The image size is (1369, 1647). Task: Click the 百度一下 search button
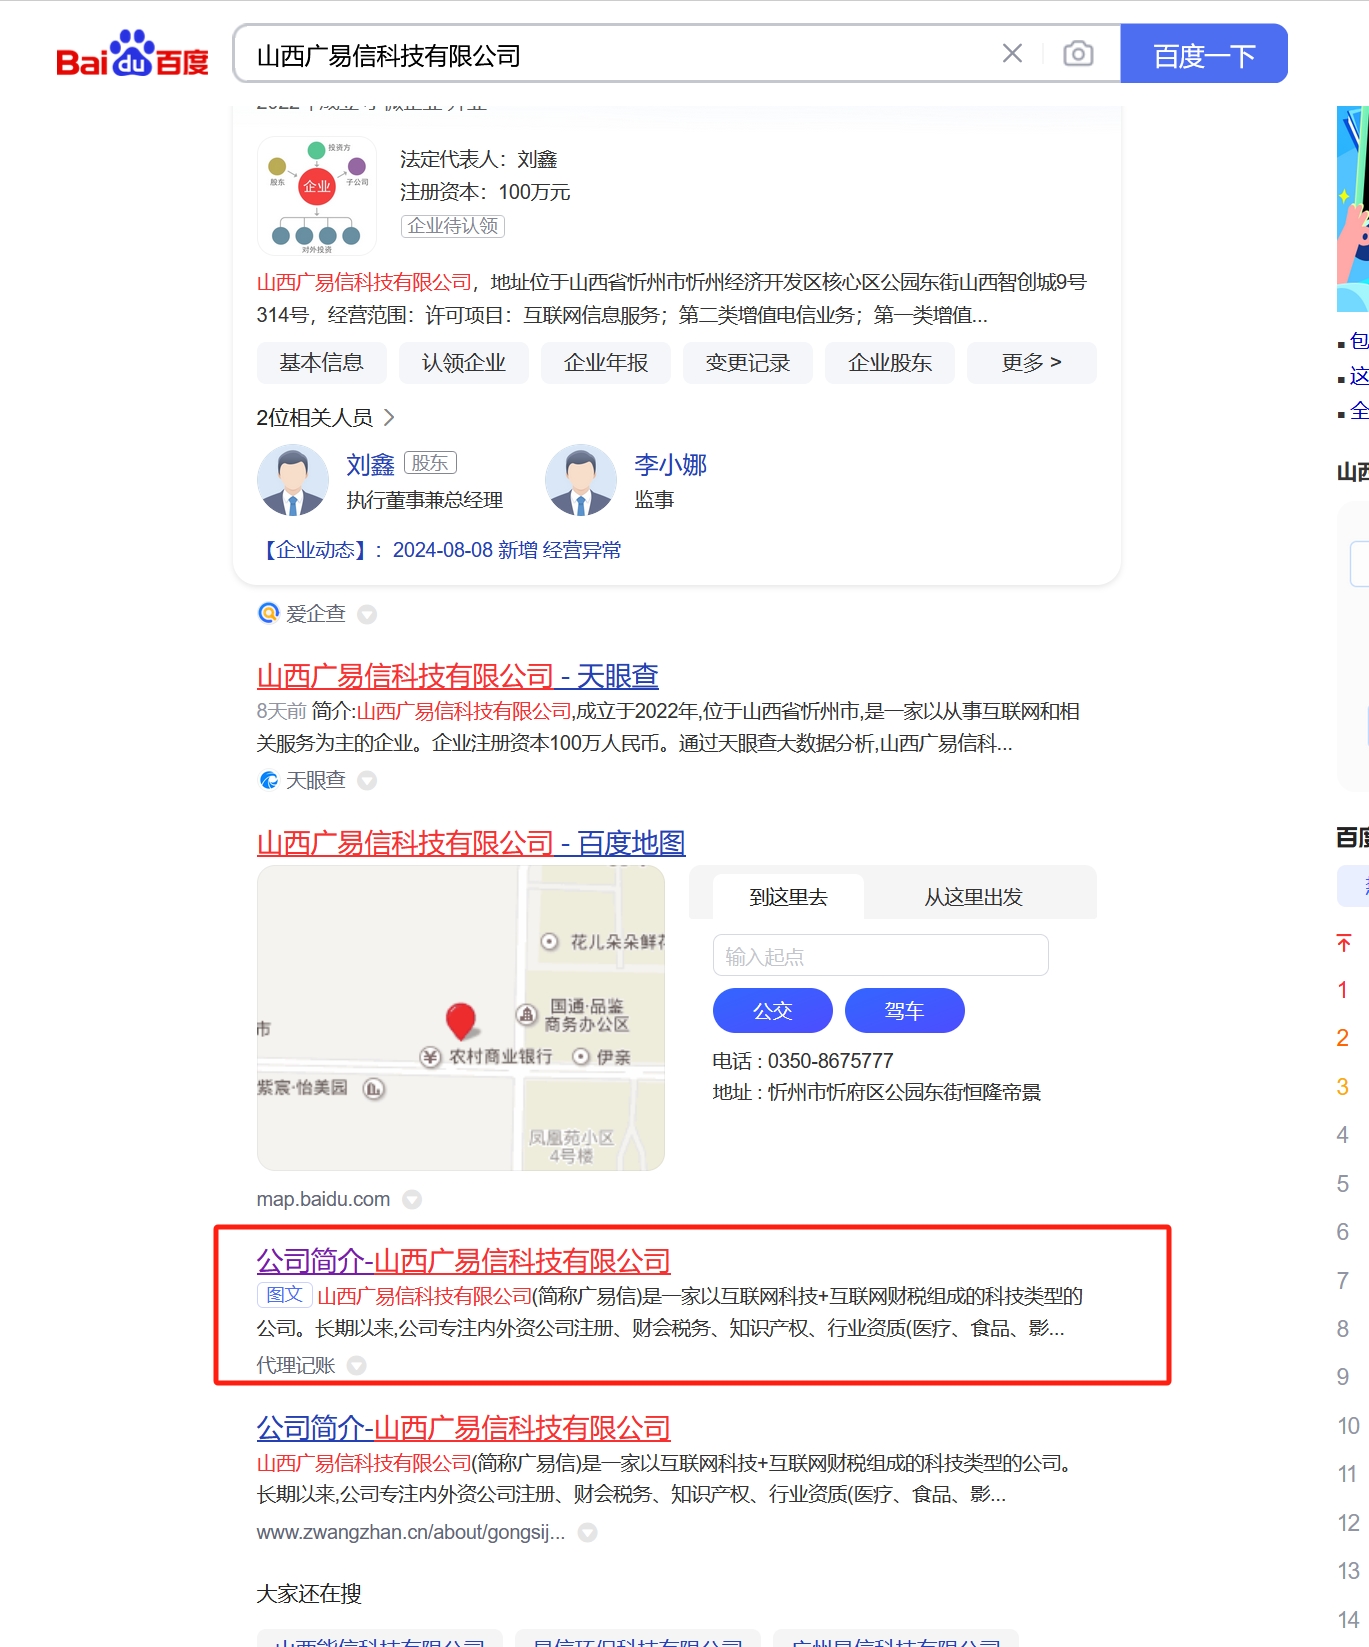(x=1204, y=54)
